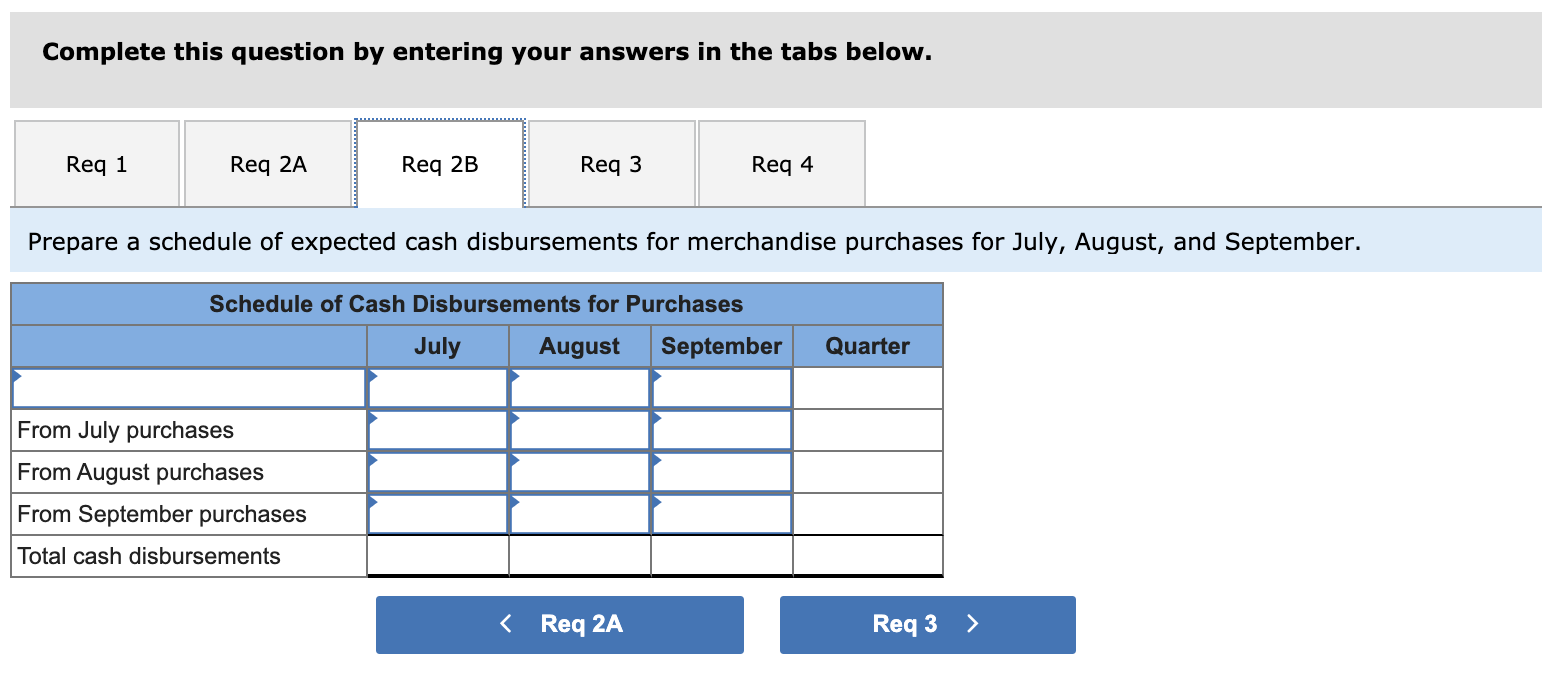Select July cell for From July purchases
Viewport: 1558px width, 678px height.
pyautogui.click(x=438, y=430)
